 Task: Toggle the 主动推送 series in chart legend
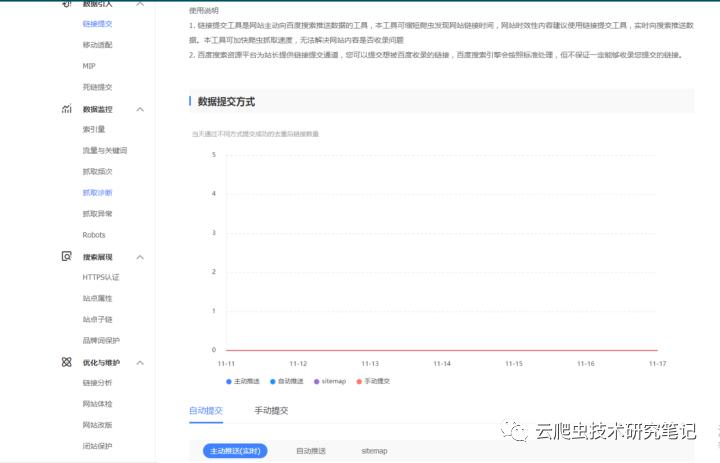point(243,381)
